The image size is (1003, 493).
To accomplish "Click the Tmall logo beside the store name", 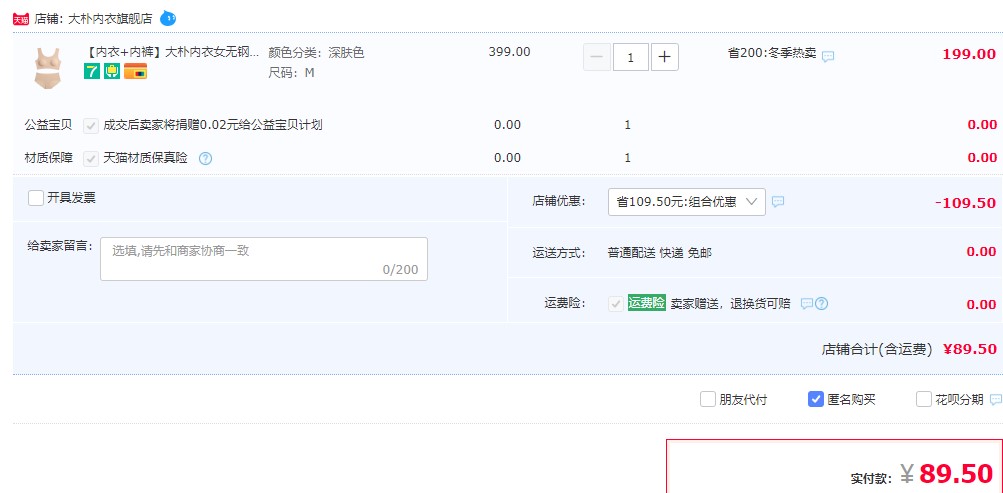I will (20, 19).
